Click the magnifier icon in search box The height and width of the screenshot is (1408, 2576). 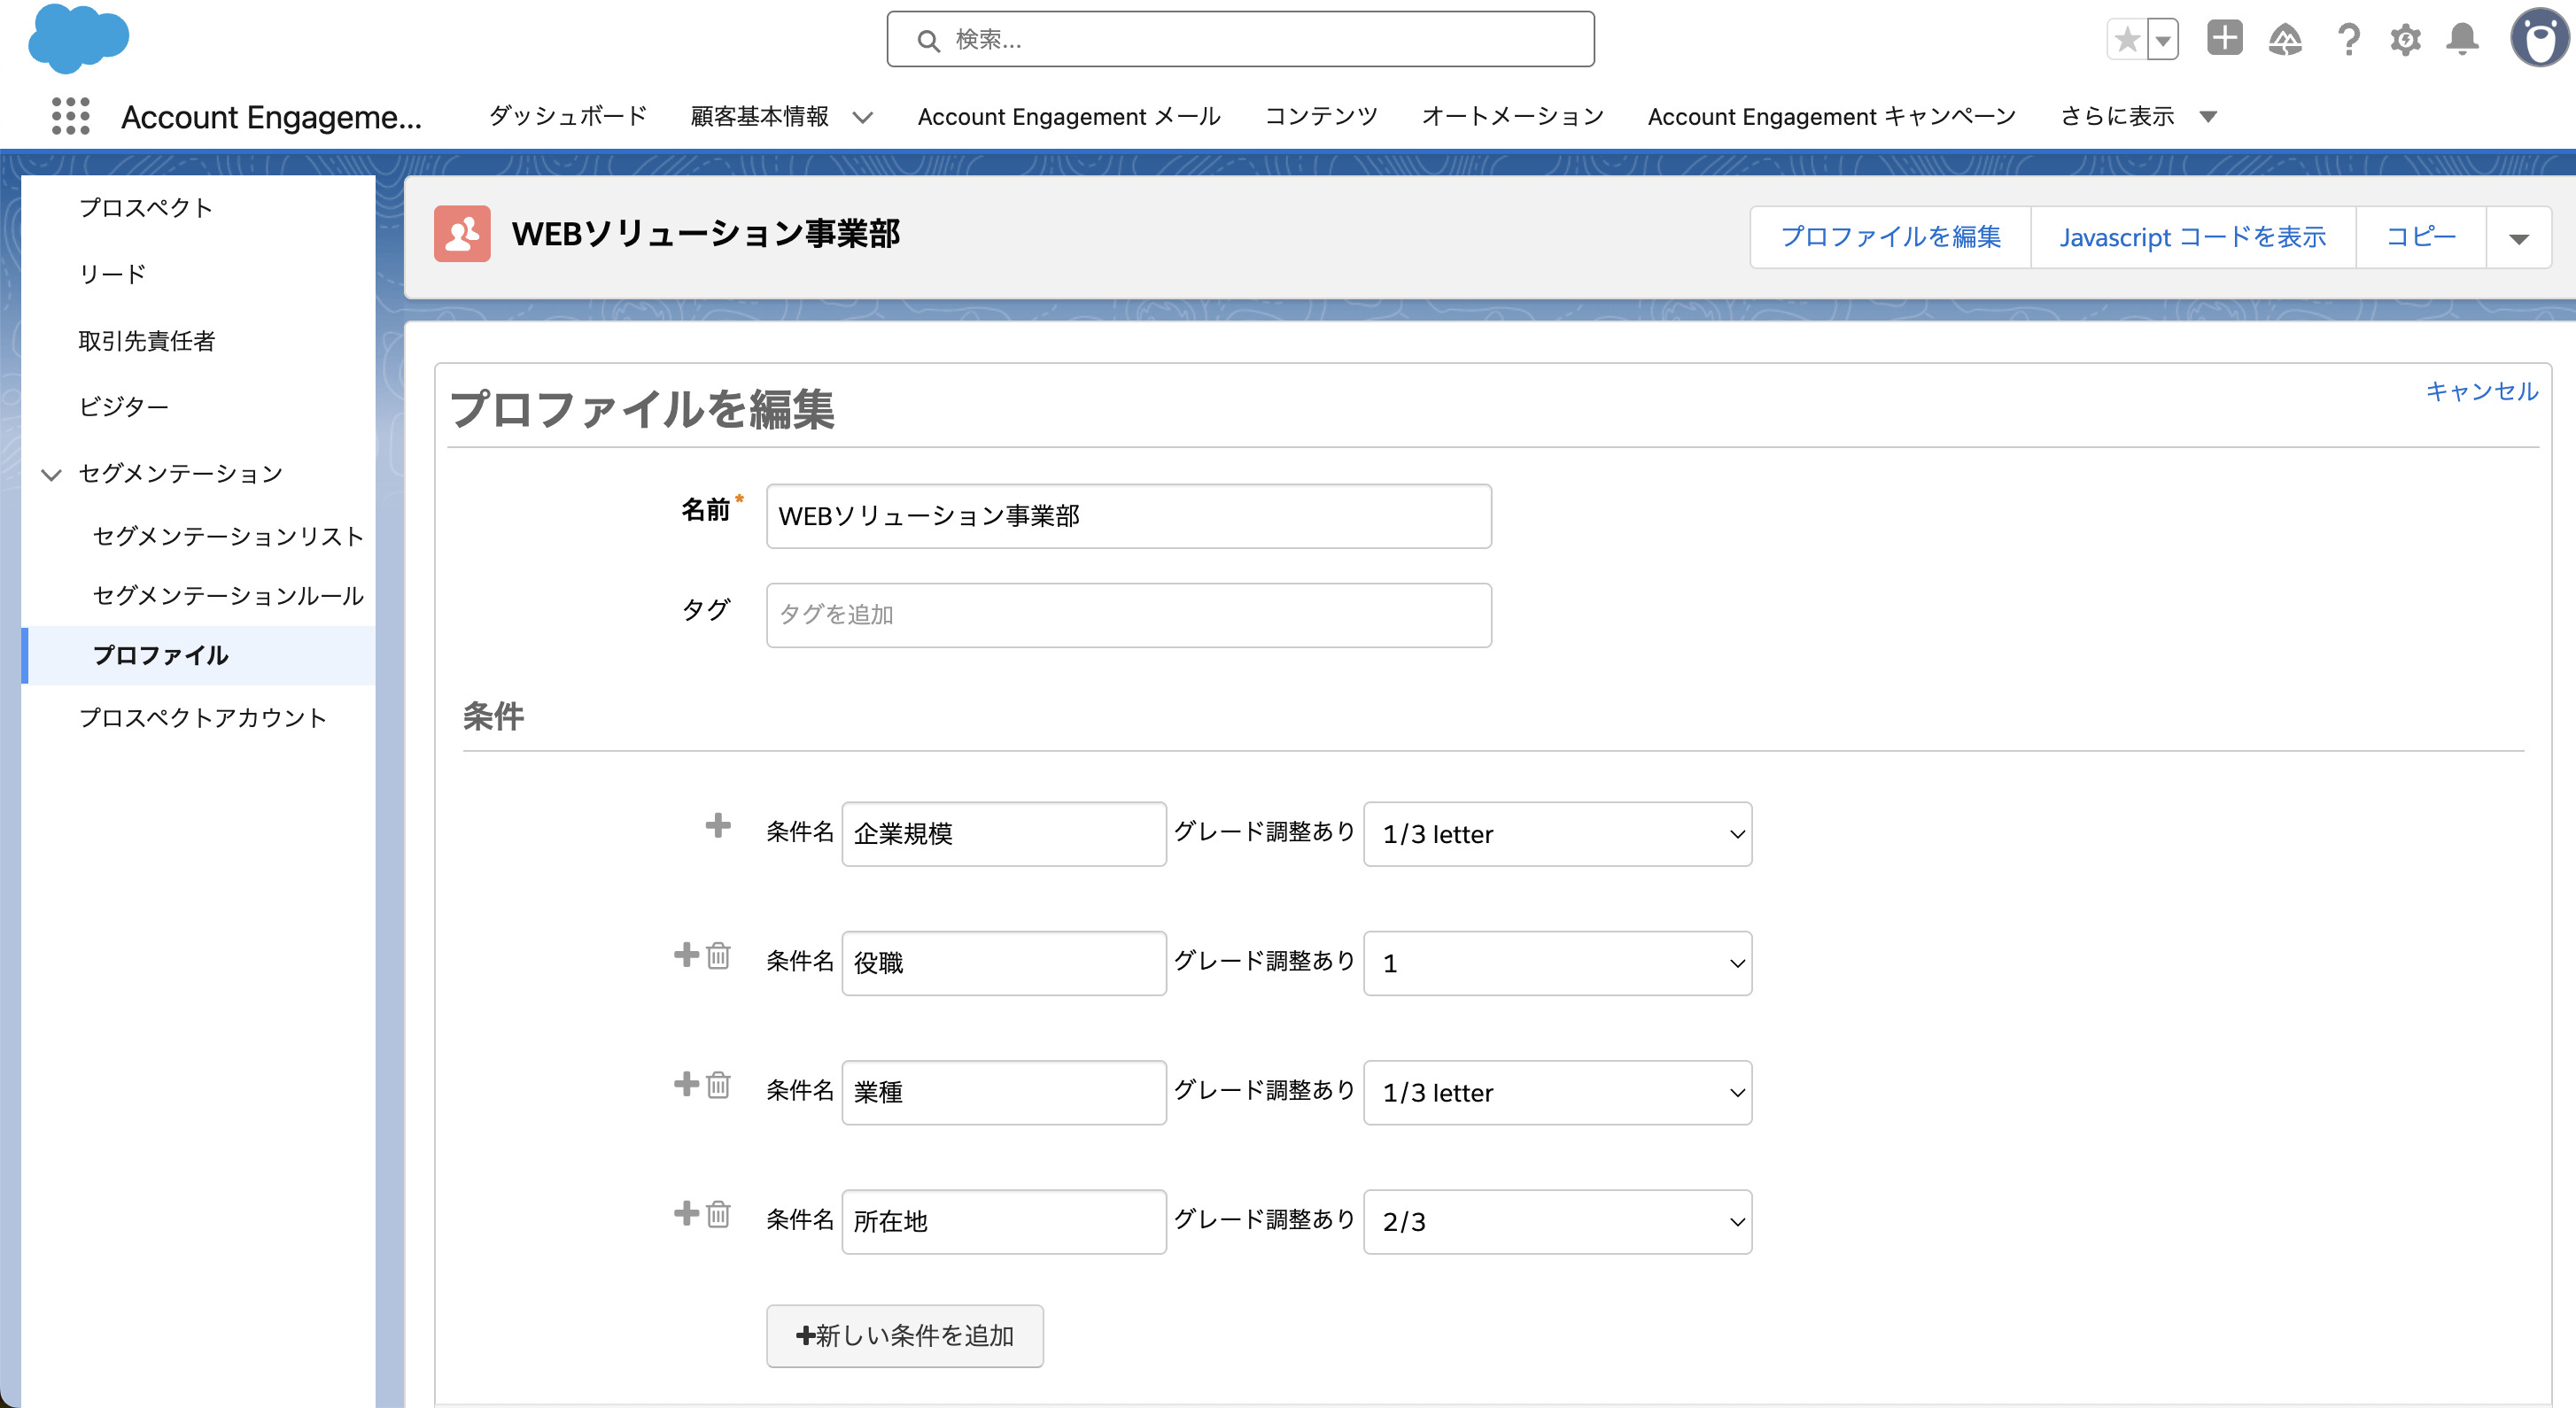pyautogui.click(x=928, y=40)
